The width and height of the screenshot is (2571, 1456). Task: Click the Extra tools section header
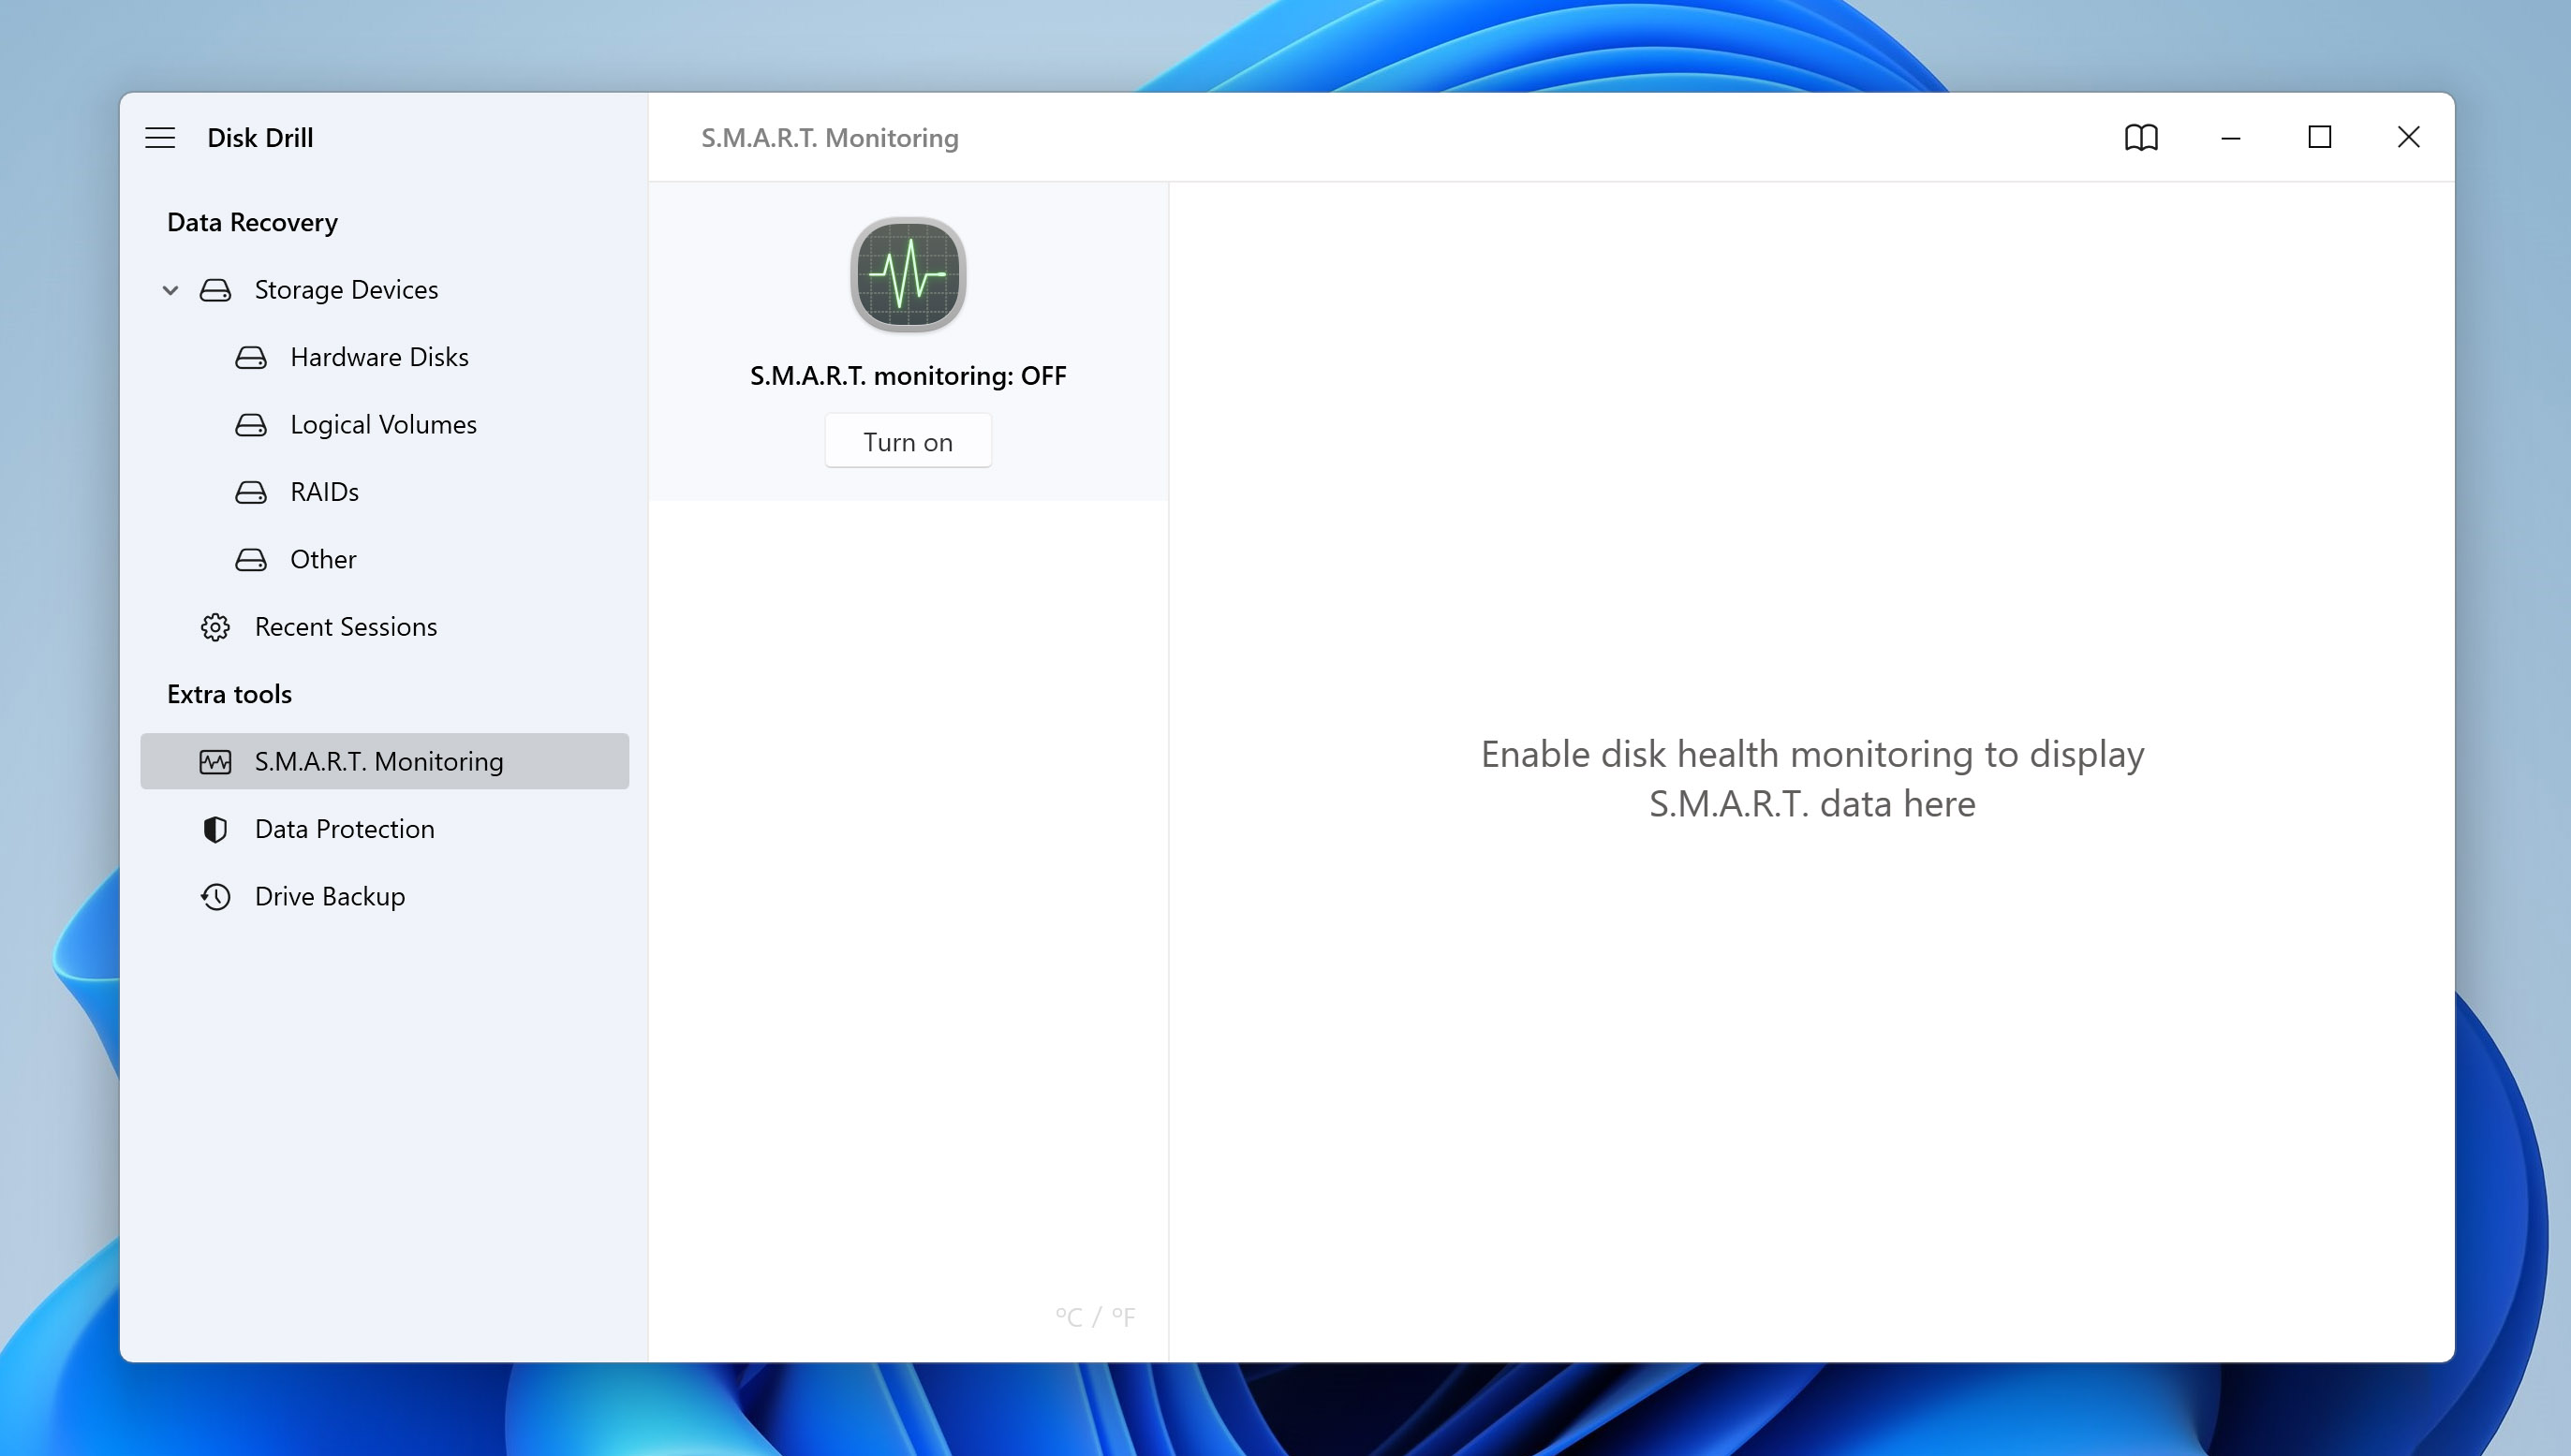click(x=229, y=694)
